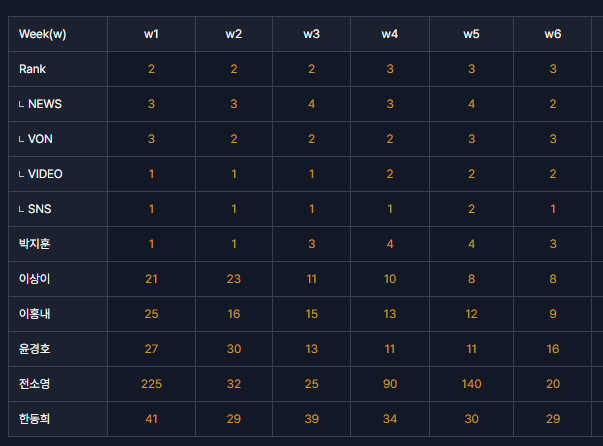The image size is (603, 446).
Task: Click the 전소영 row name
Action: click(x=35, y=384)
